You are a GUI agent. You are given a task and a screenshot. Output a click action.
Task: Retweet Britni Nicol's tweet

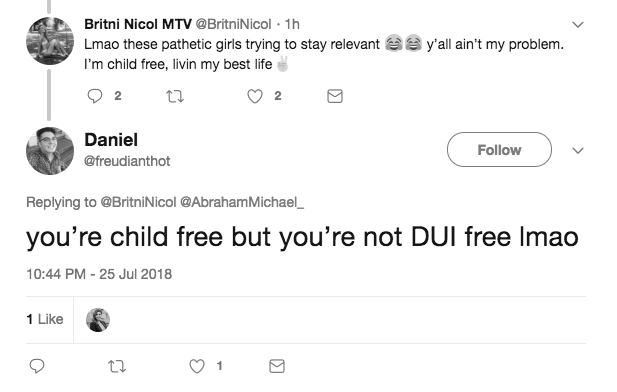[x=175, y=96]
